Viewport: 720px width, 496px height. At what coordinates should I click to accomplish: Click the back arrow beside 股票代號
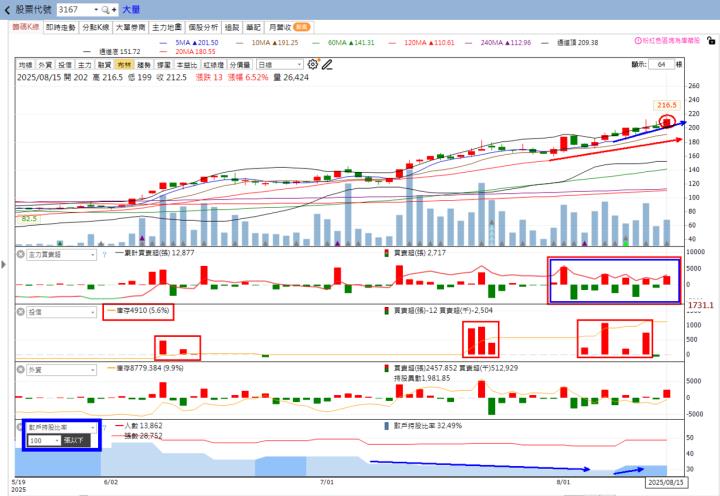(x=7, y=10)
